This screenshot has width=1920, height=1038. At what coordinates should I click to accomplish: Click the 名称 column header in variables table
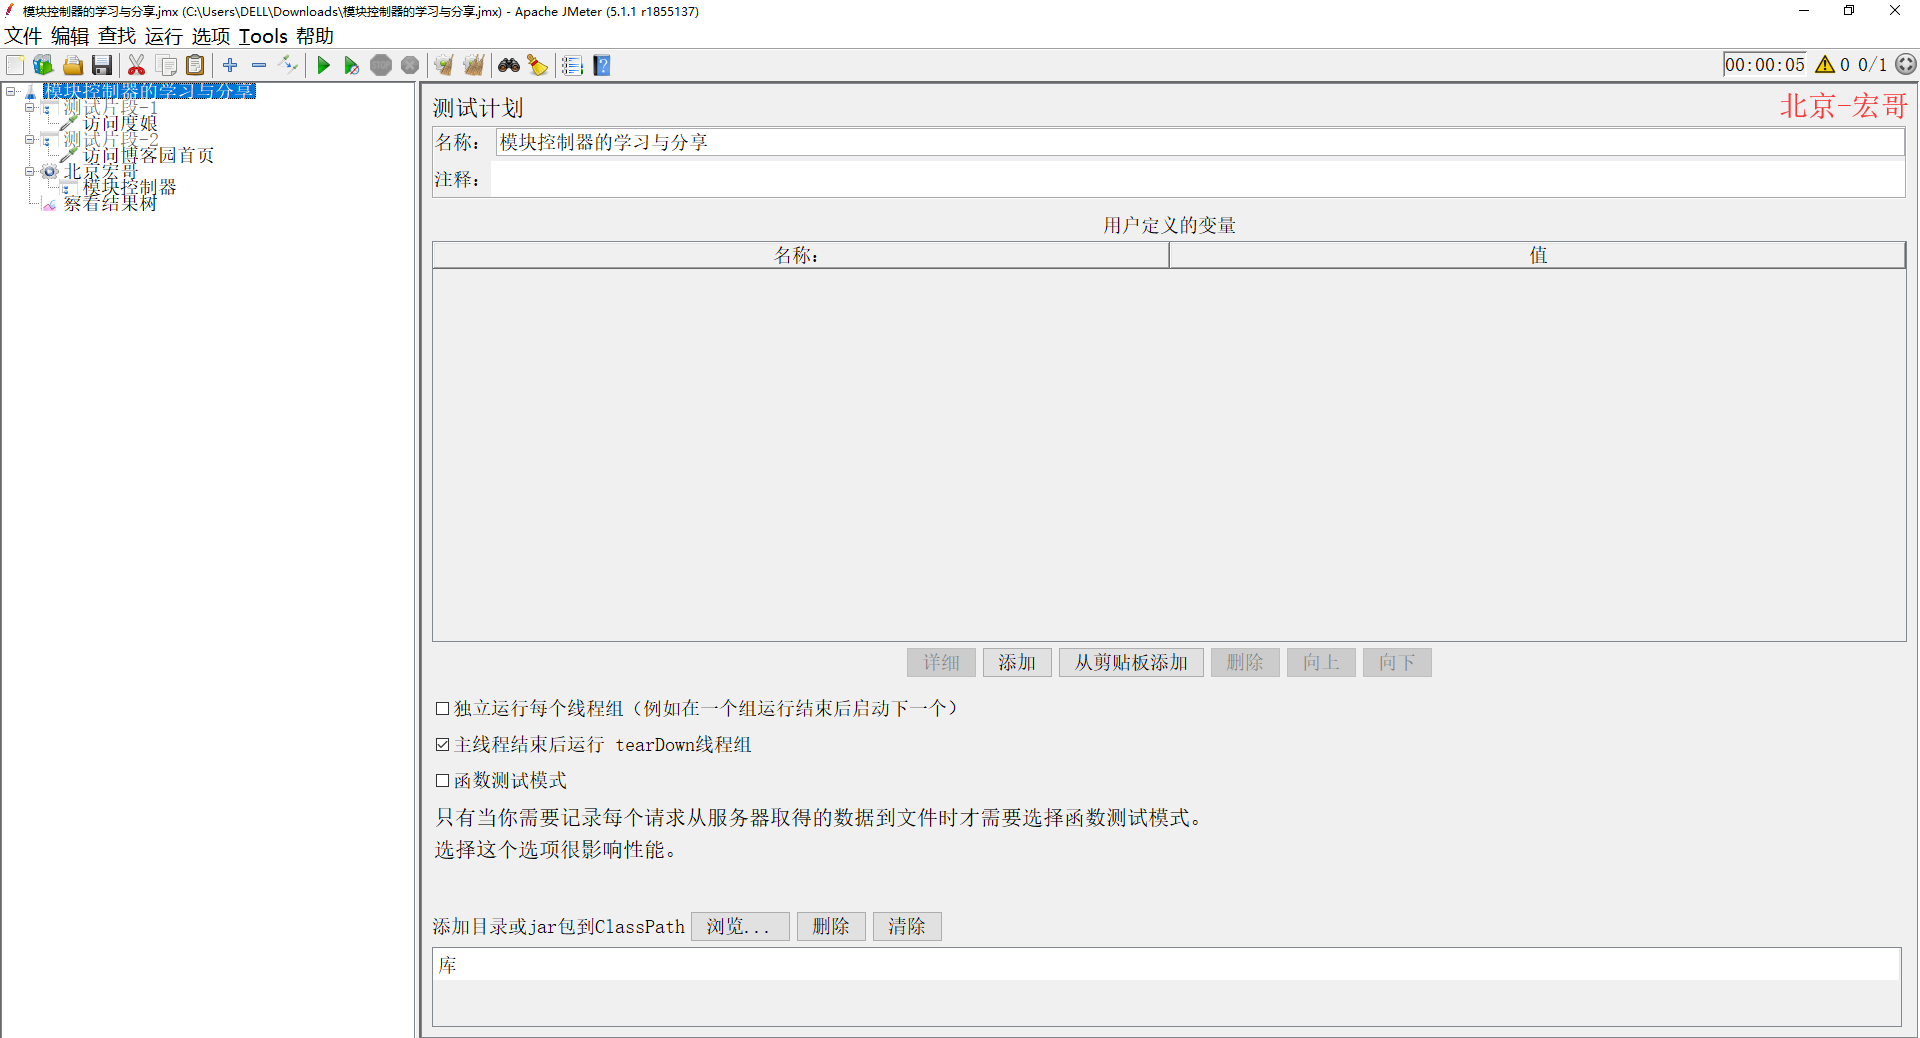click(800, 255)
